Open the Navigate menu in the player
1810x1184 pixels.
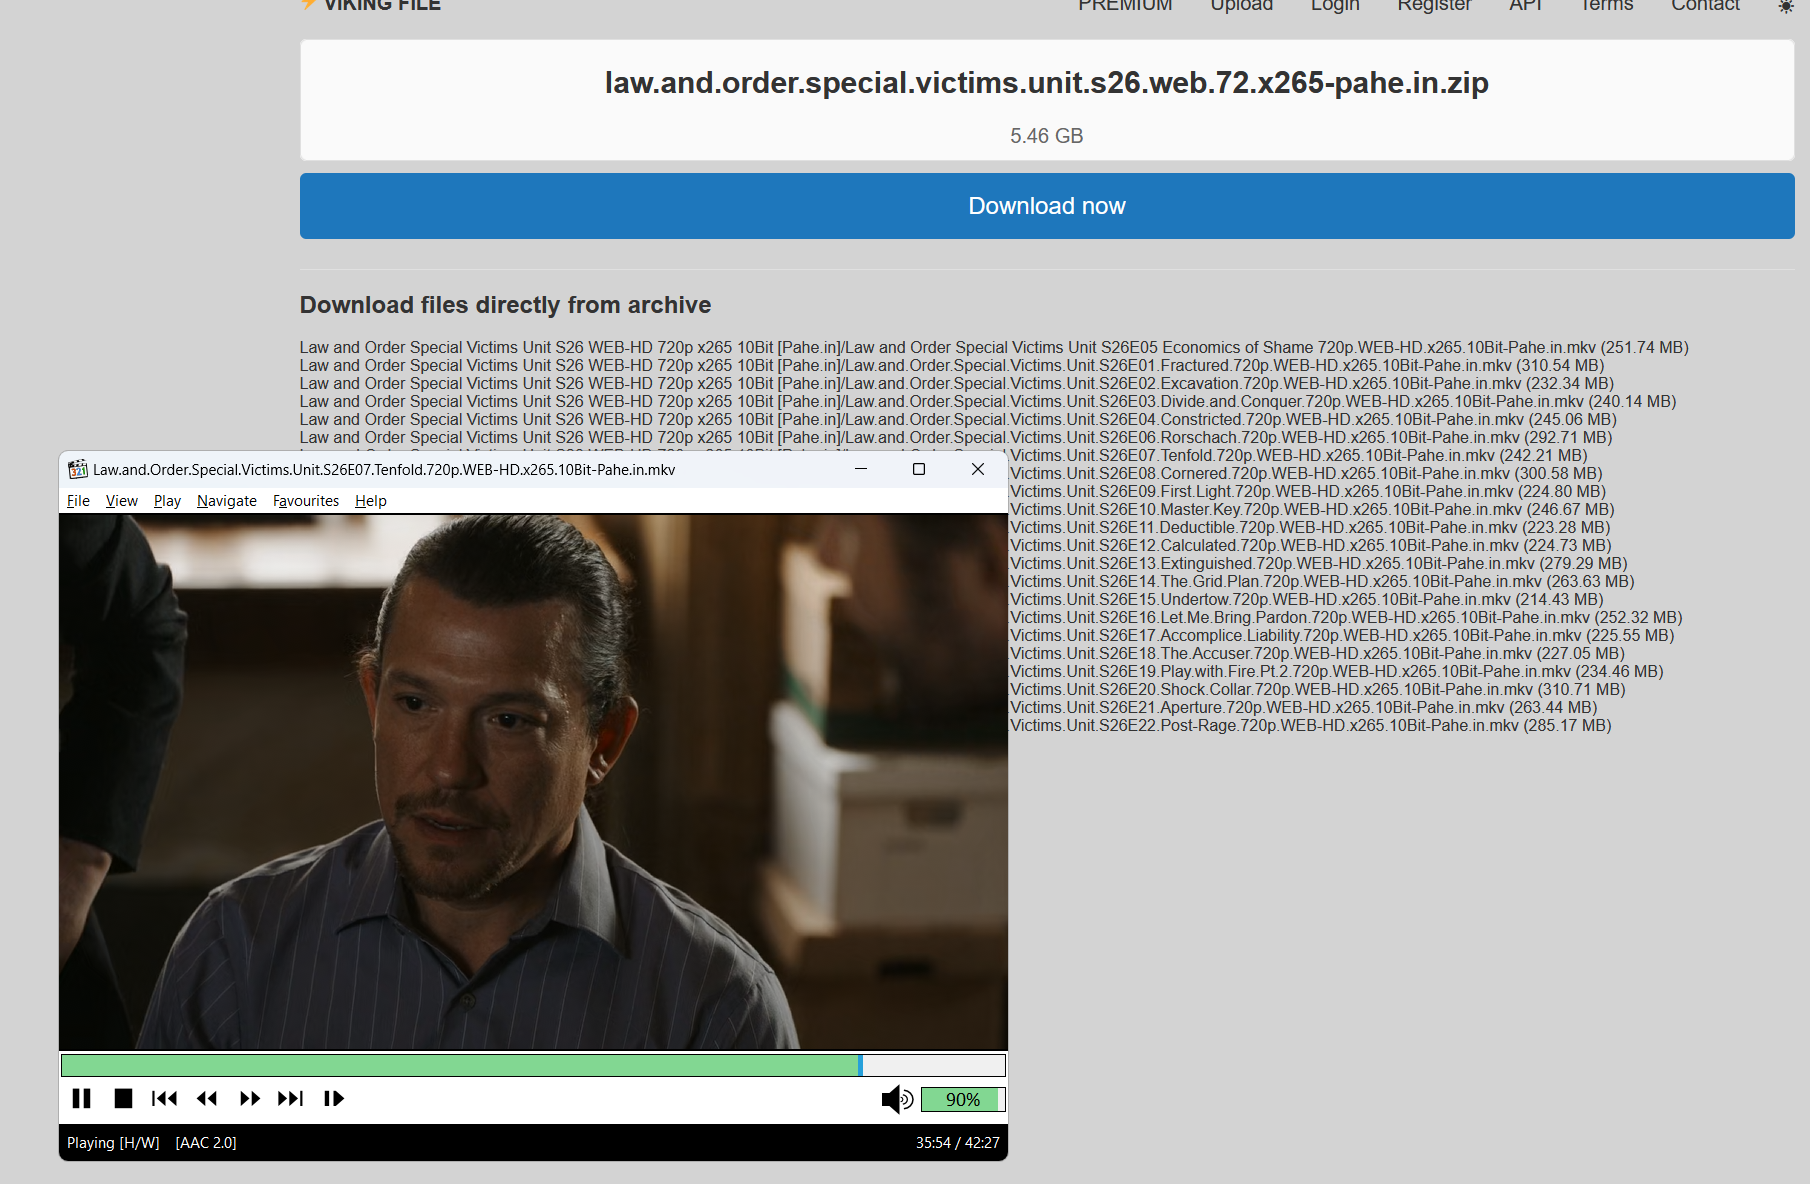coord(227,501)
